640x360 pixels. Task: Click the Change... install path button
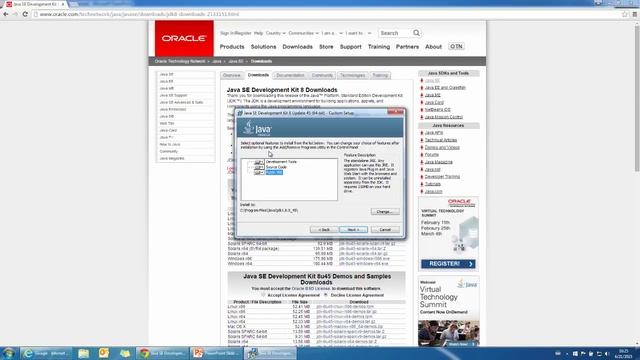click(385, 212)
